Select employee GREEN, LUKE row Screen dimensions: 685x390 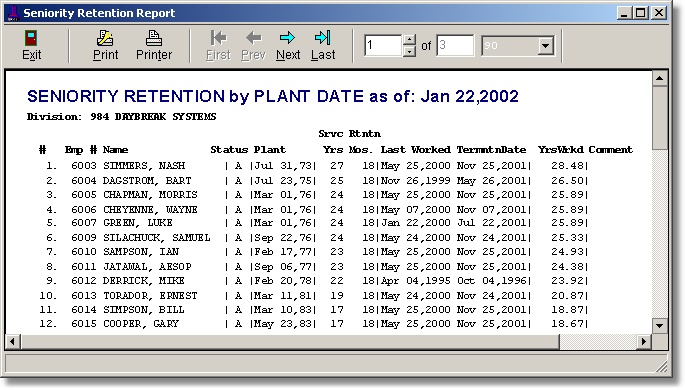point(317,223)
